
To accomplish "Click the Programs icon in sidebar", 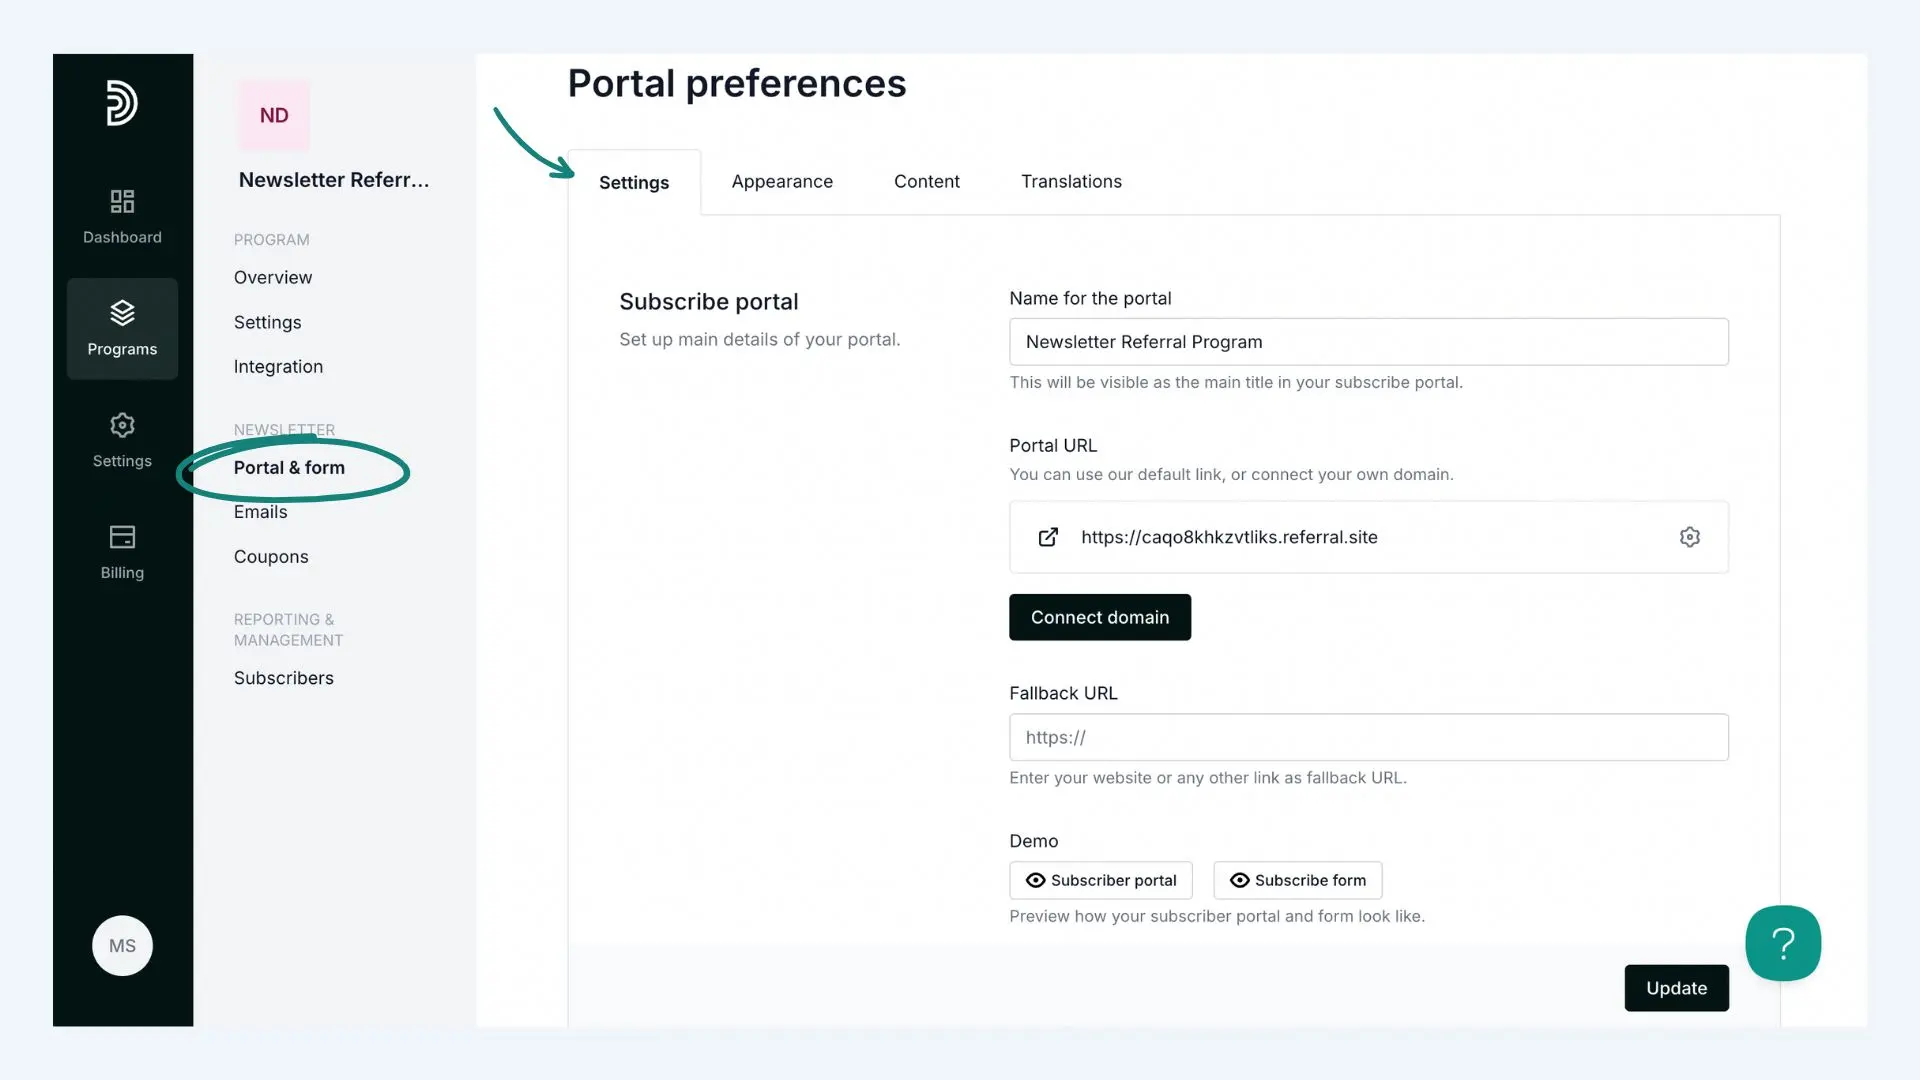I will point(121,327).
